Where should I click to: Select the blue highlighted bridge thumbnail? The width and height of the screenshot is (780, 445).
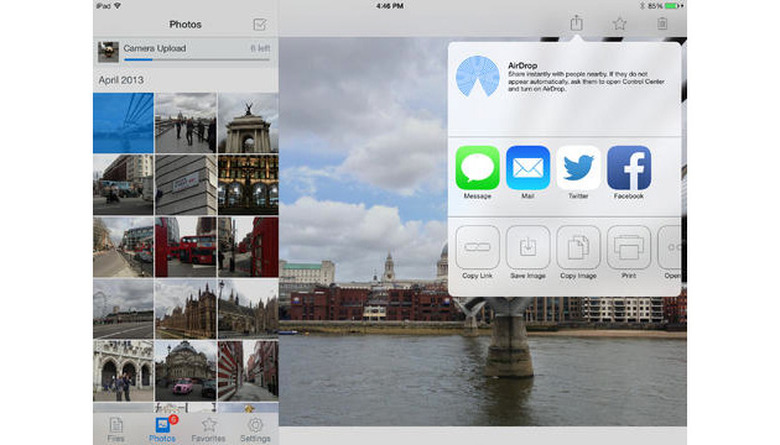coord(123,123)
